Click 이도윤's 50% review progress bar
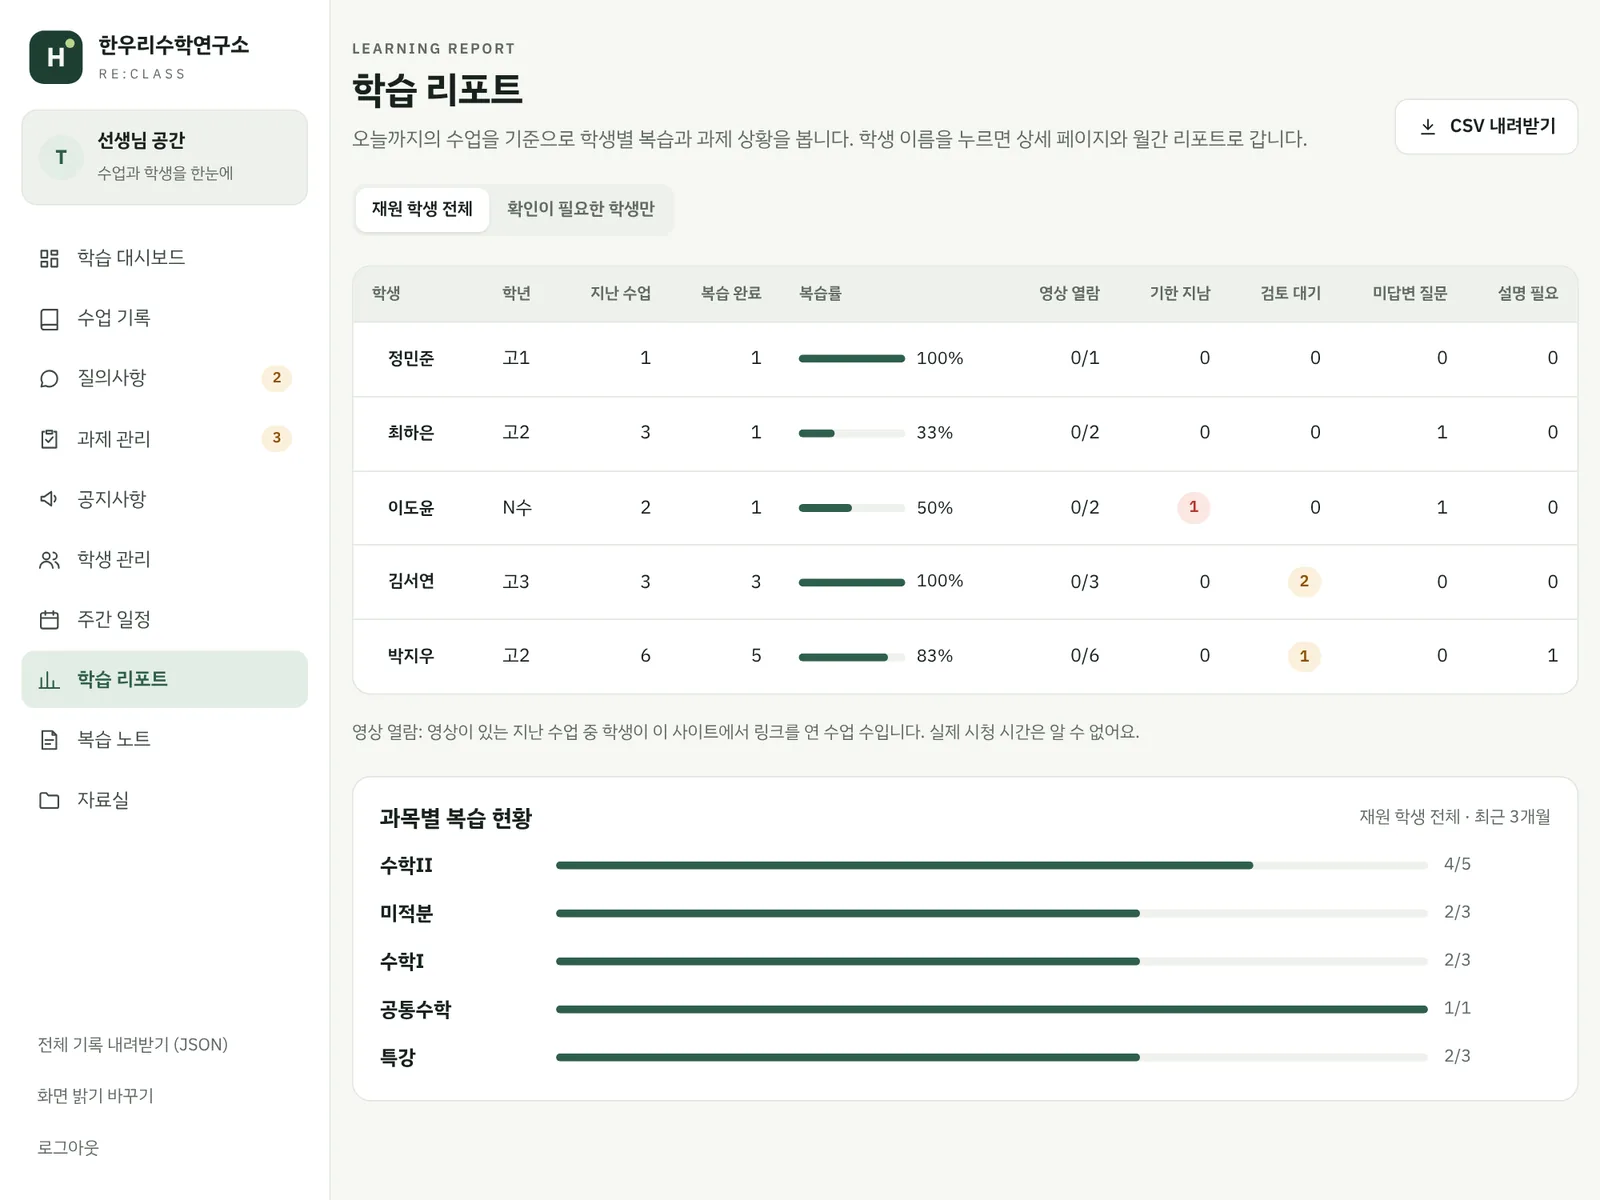 tap(852, 508)
